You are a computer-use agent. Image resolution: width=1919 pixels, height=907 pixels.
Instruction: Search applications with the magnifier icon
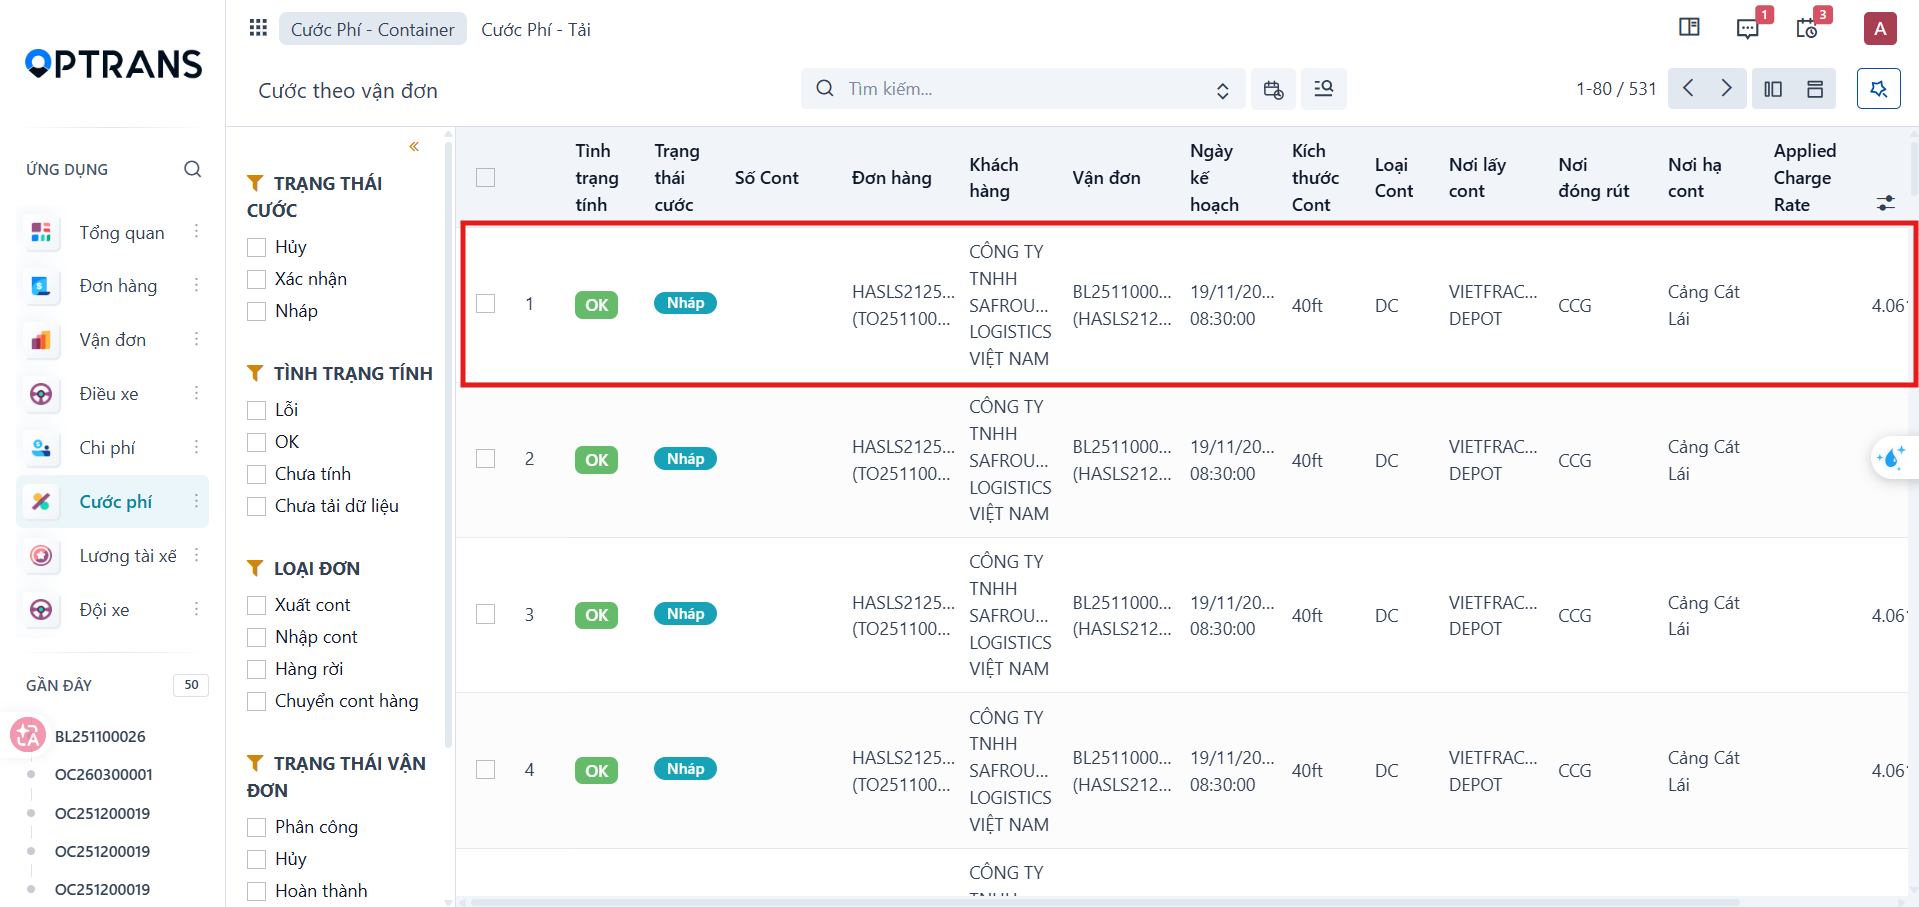click(193, 169)
